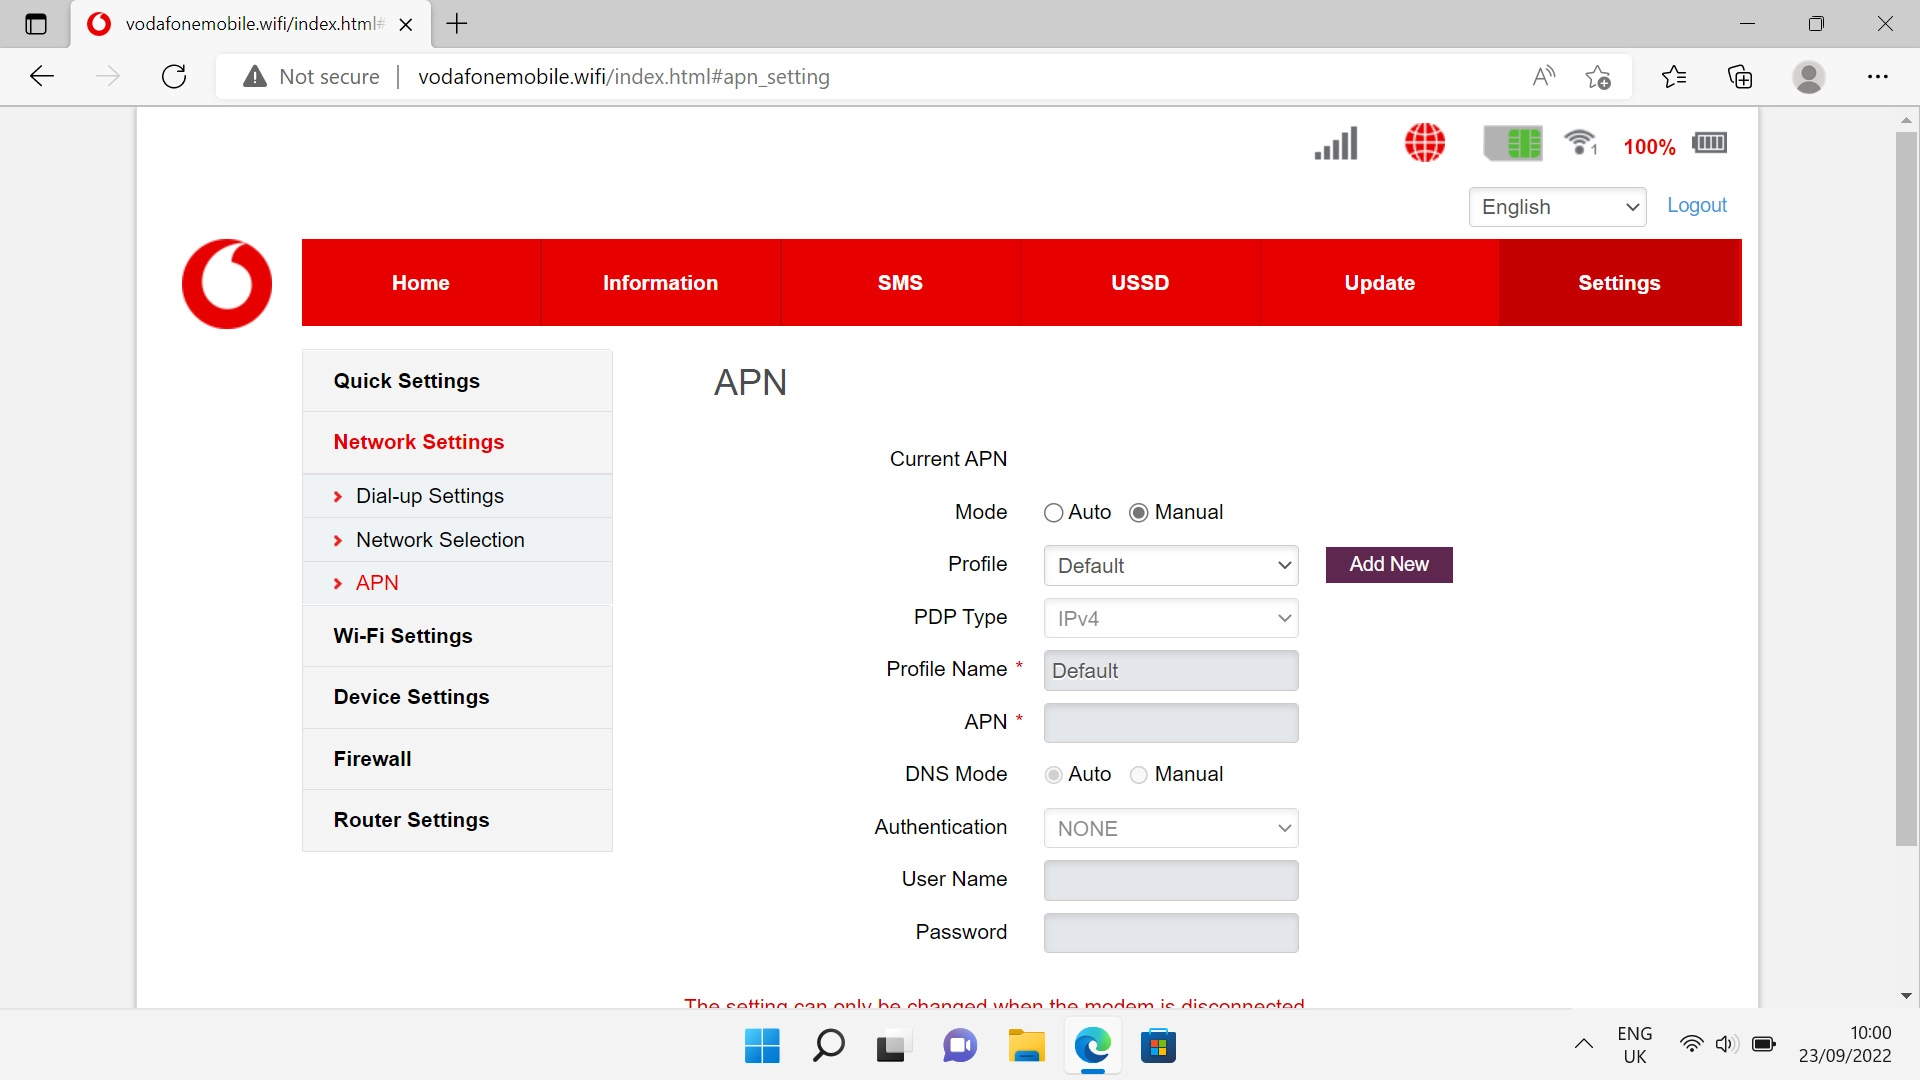Open browser favorites
The height and width of the screenshot is (1080, 1920).
tap(1674, 76)
